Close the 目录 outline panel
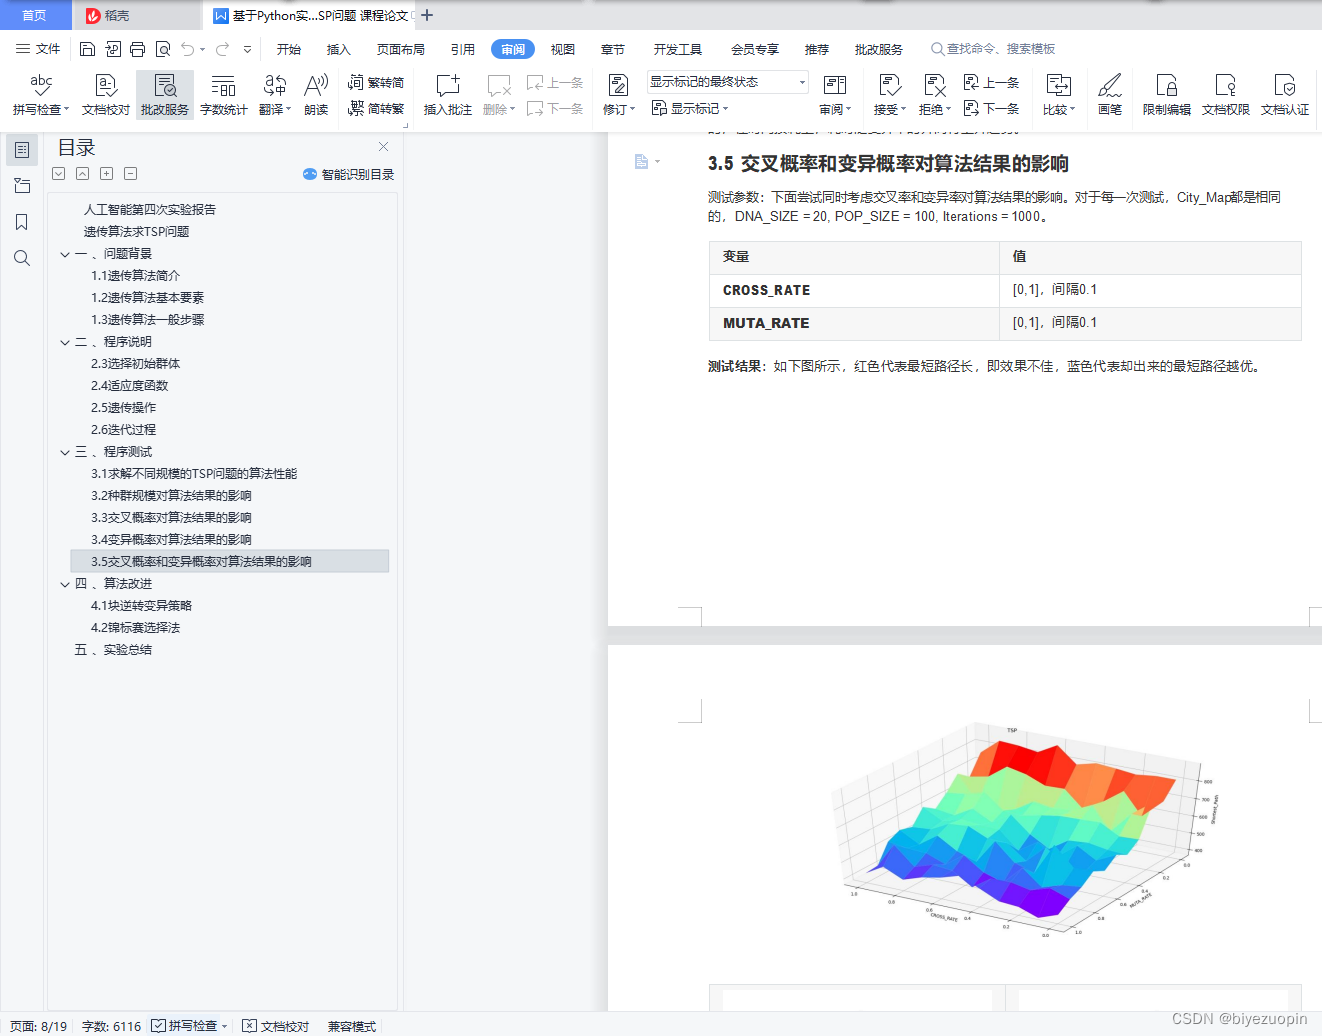 click(383, 146)
